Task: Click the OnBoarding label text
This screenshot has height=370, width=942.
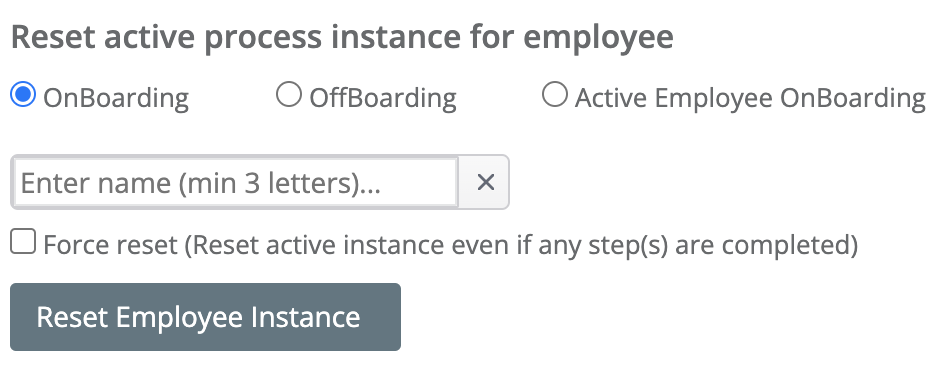Action: [x=116, y=97]
